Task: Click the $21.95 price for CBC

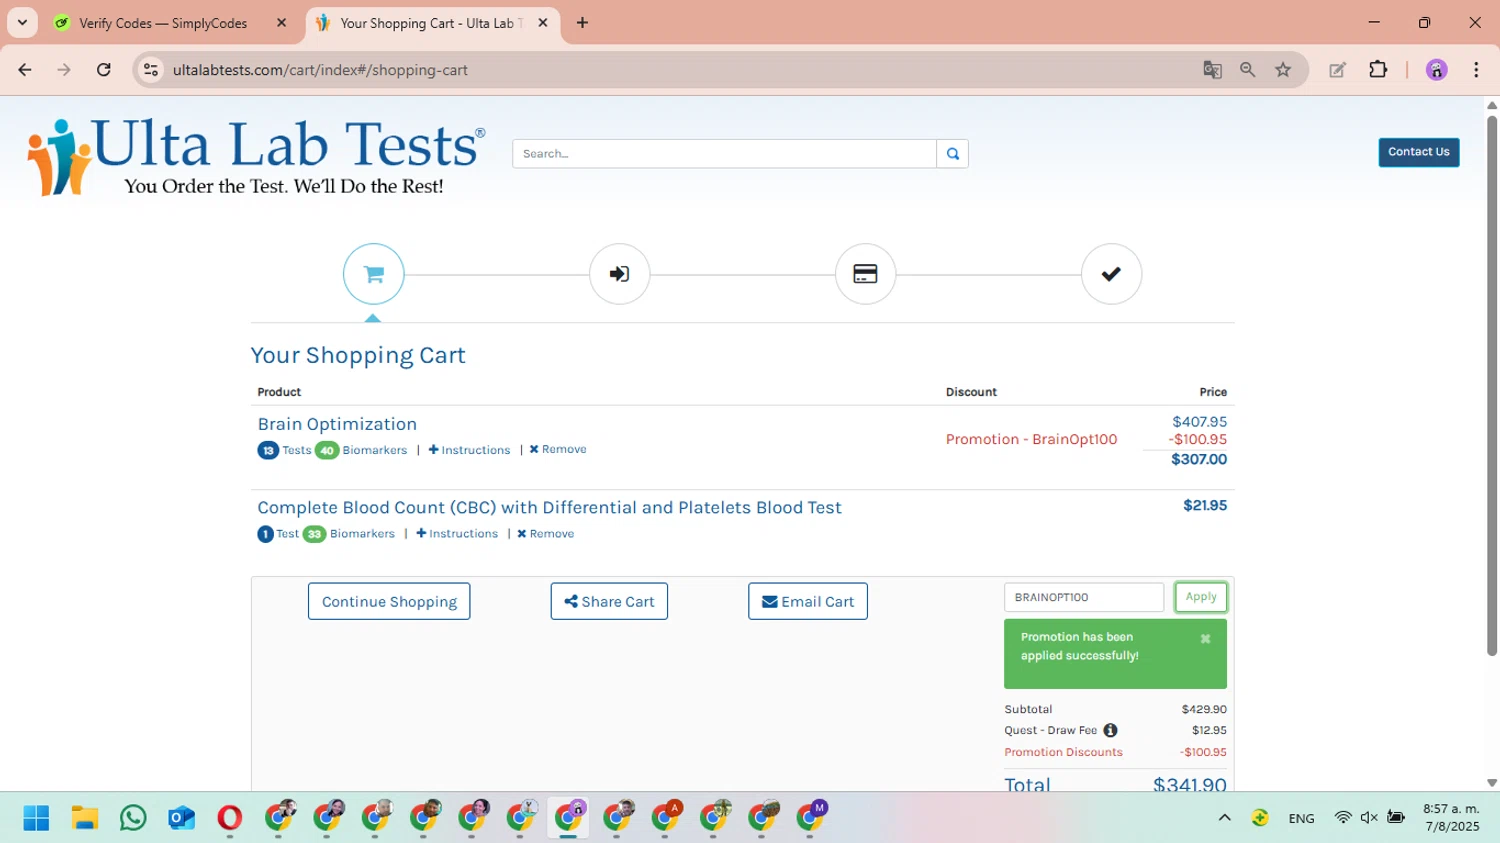Action: pyautogui.click(x=1205, y=505)
